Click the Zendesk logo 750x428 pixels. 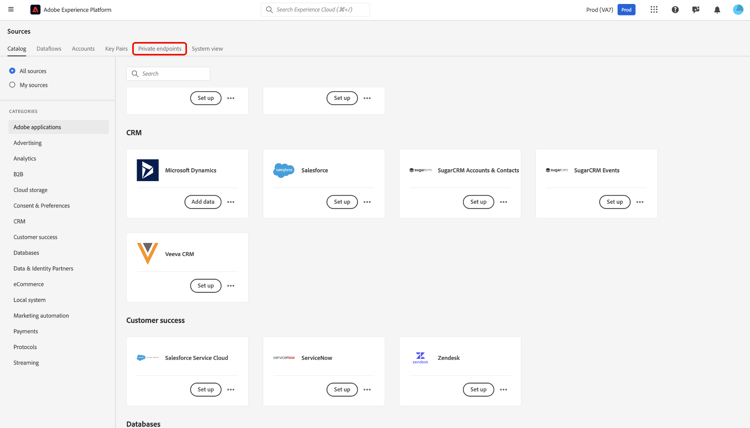[420, 358]
